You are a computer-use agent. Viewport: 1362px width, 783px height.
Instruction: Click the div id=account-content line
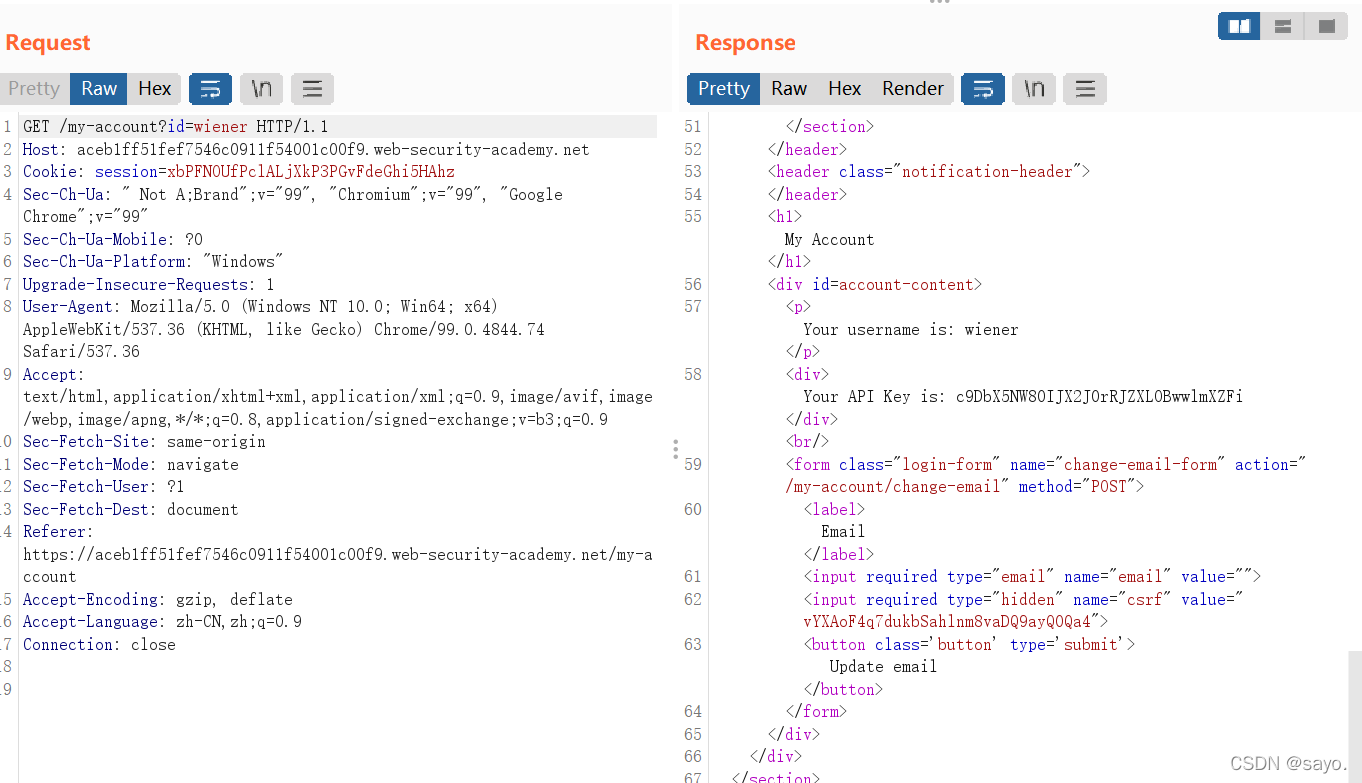pyautogui.click(x=875, y=285)
